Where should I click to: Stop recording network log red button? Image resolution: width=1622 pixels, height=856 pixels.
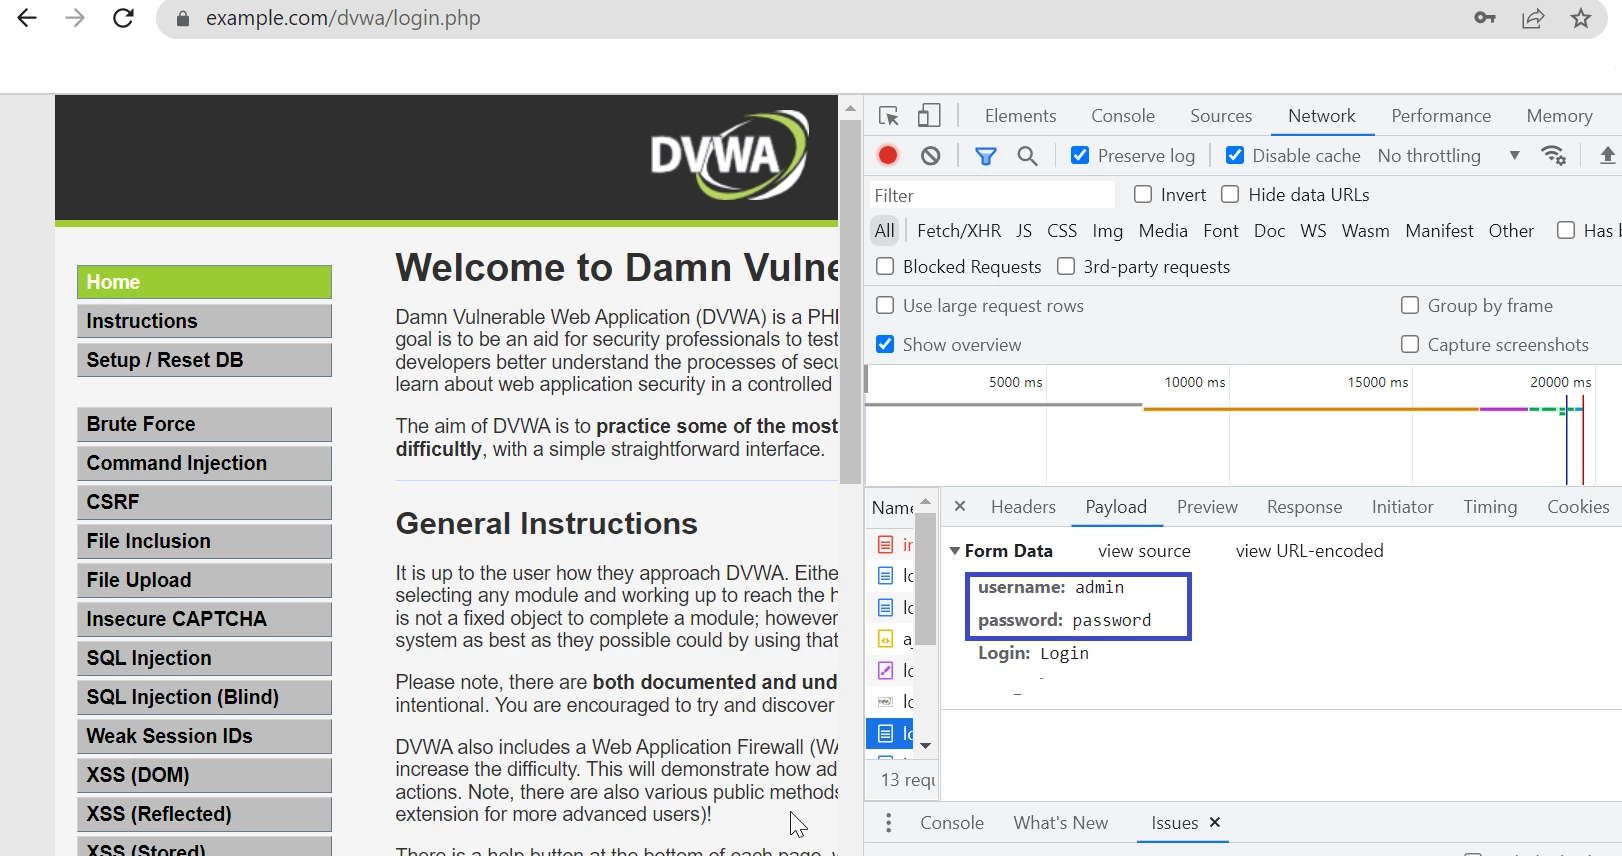(x=888, y=155)
